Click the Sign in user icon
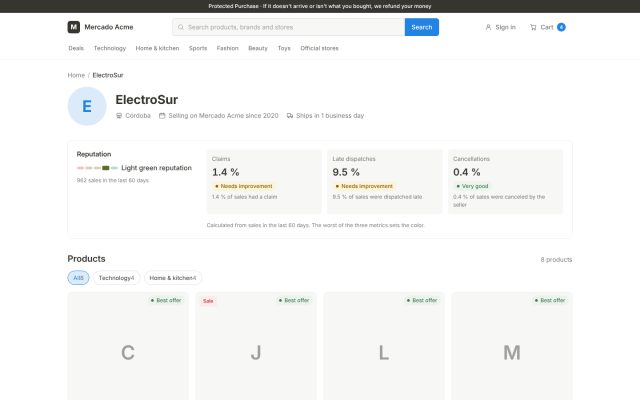The height and width of the screenshot is (400, 640). coord(488,27)
